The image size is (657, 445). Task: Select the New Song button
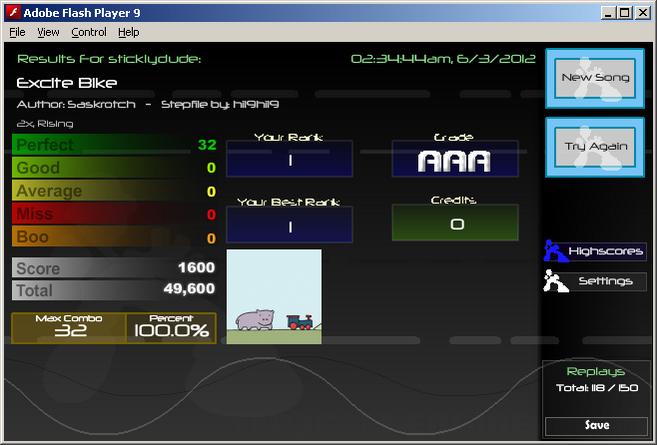pyautogui.click(x=595, y=78)
